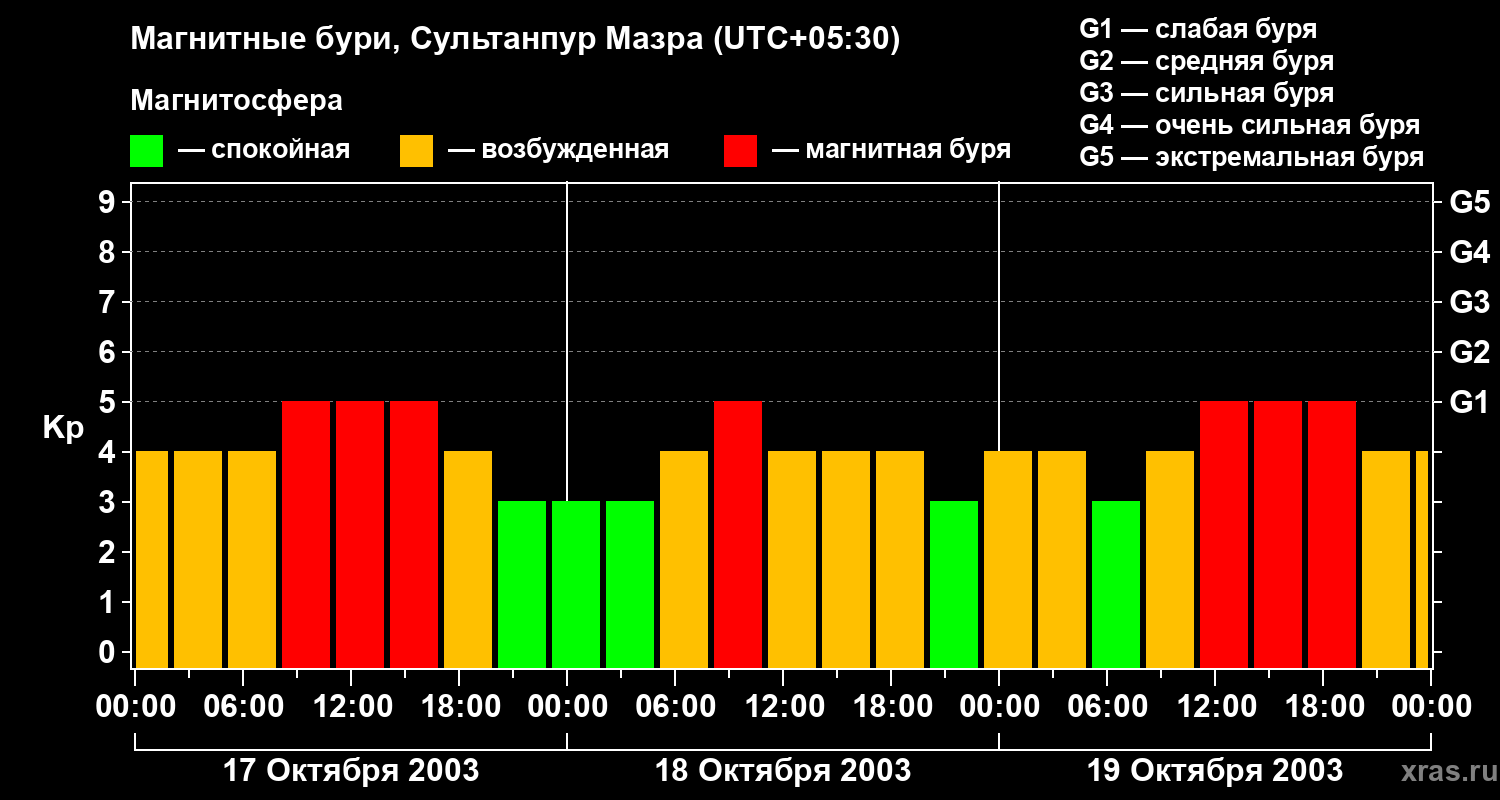The image size is (1500, 800).
Task: Click the '— магнитная буря' legend label
Action: click(891, 150)
